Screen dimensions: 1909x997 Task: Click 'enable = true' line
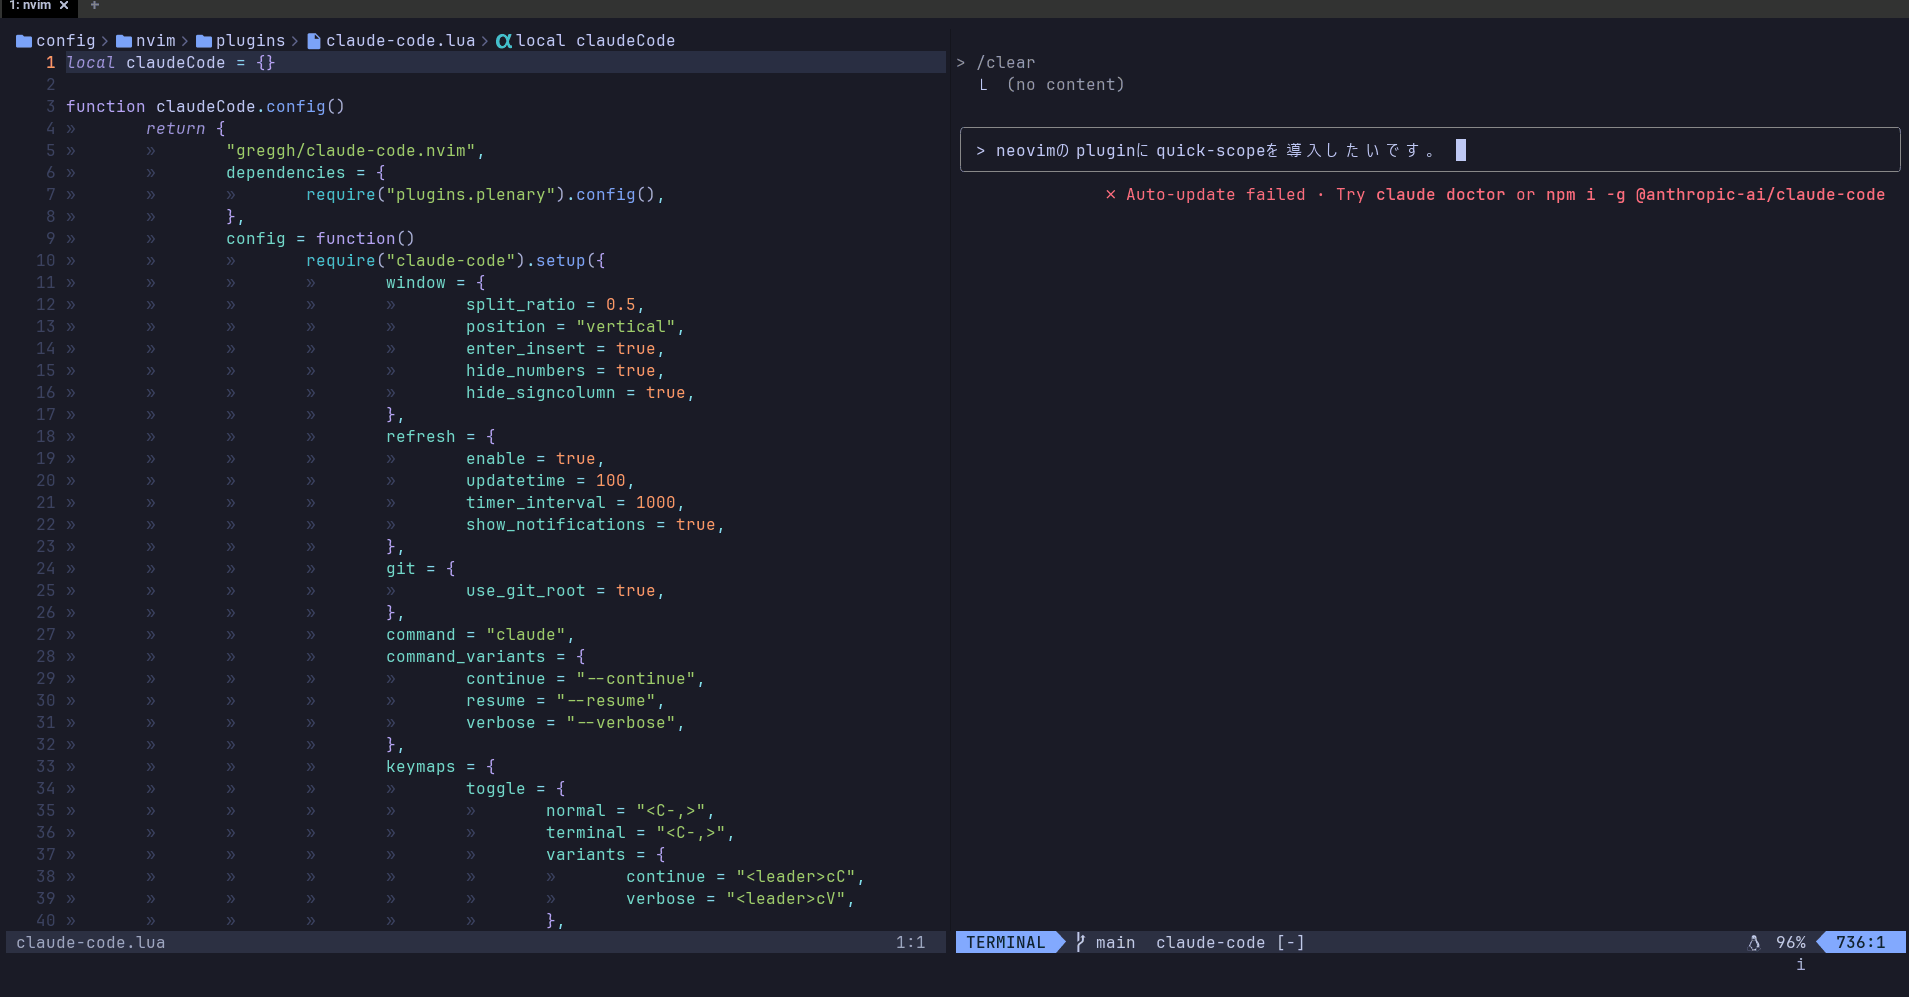coord(531,459)
